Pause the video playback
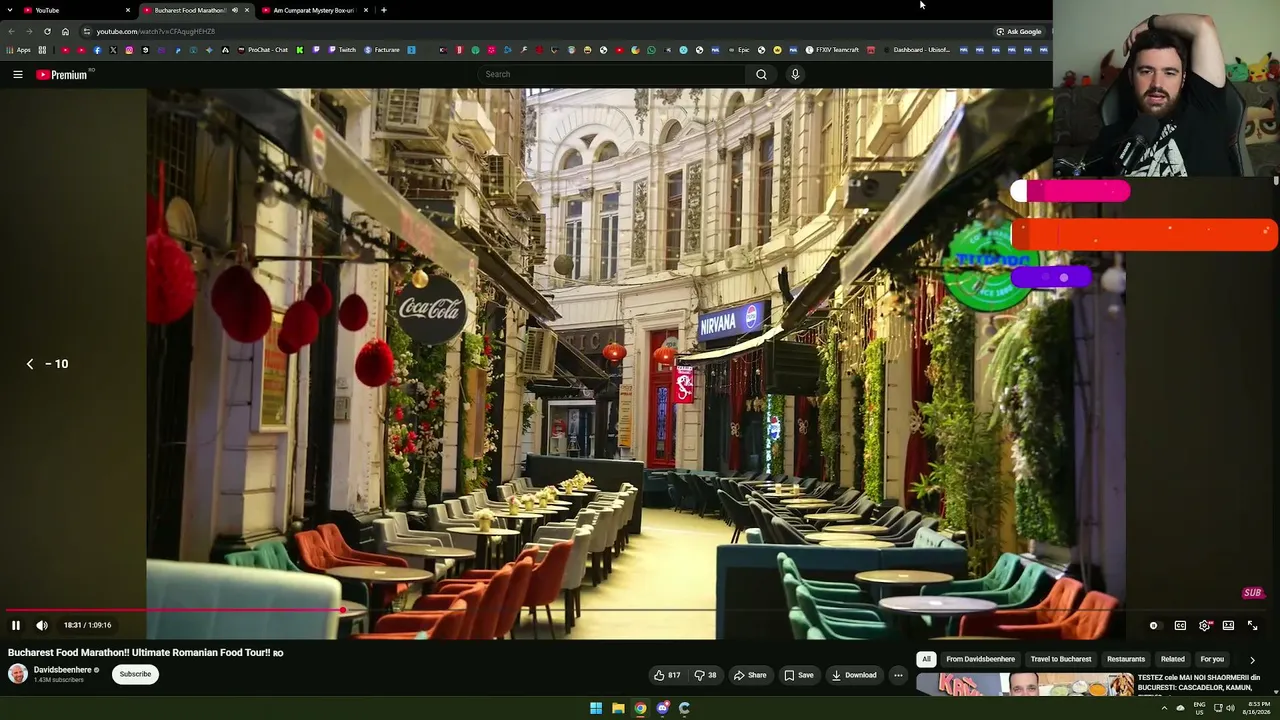The height and width of the screenshot is (720, 1280). pos(16,625)
